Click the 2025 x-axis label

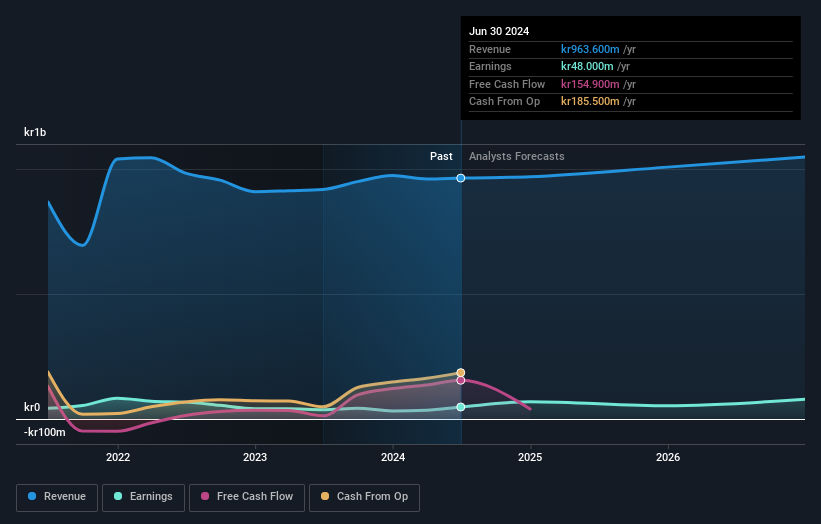click(x=530, y=457)
